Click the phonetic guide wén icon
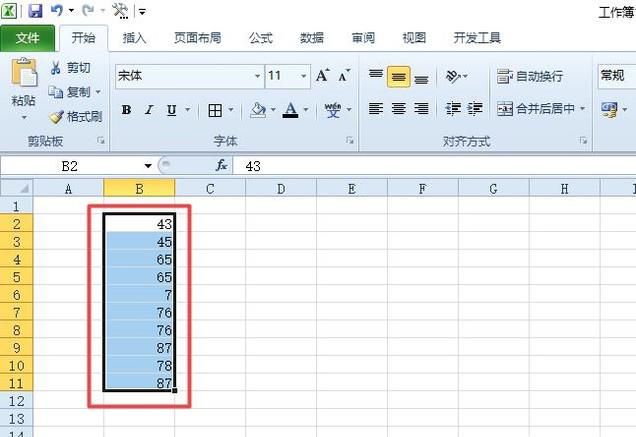Screen dimensions: 636x437 coord(333,110)
